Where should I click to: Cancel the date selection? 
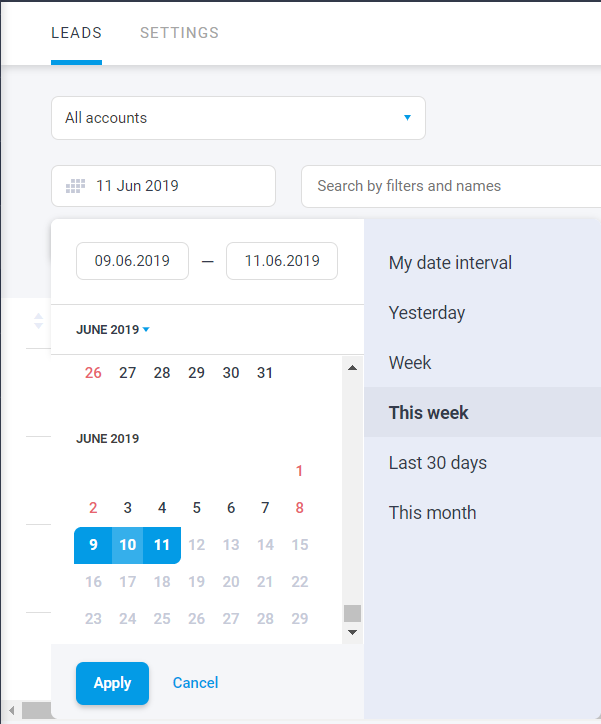tap(195, 683)
